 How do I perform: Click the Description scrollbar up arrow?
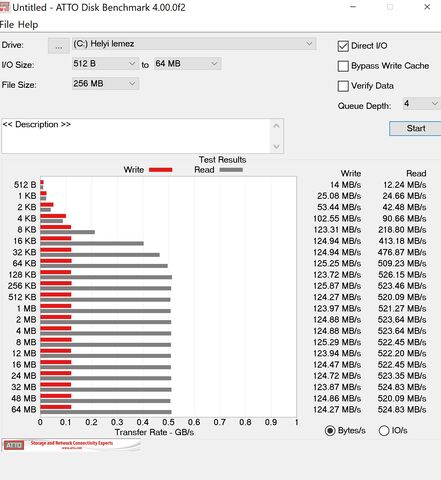(276, 126)
